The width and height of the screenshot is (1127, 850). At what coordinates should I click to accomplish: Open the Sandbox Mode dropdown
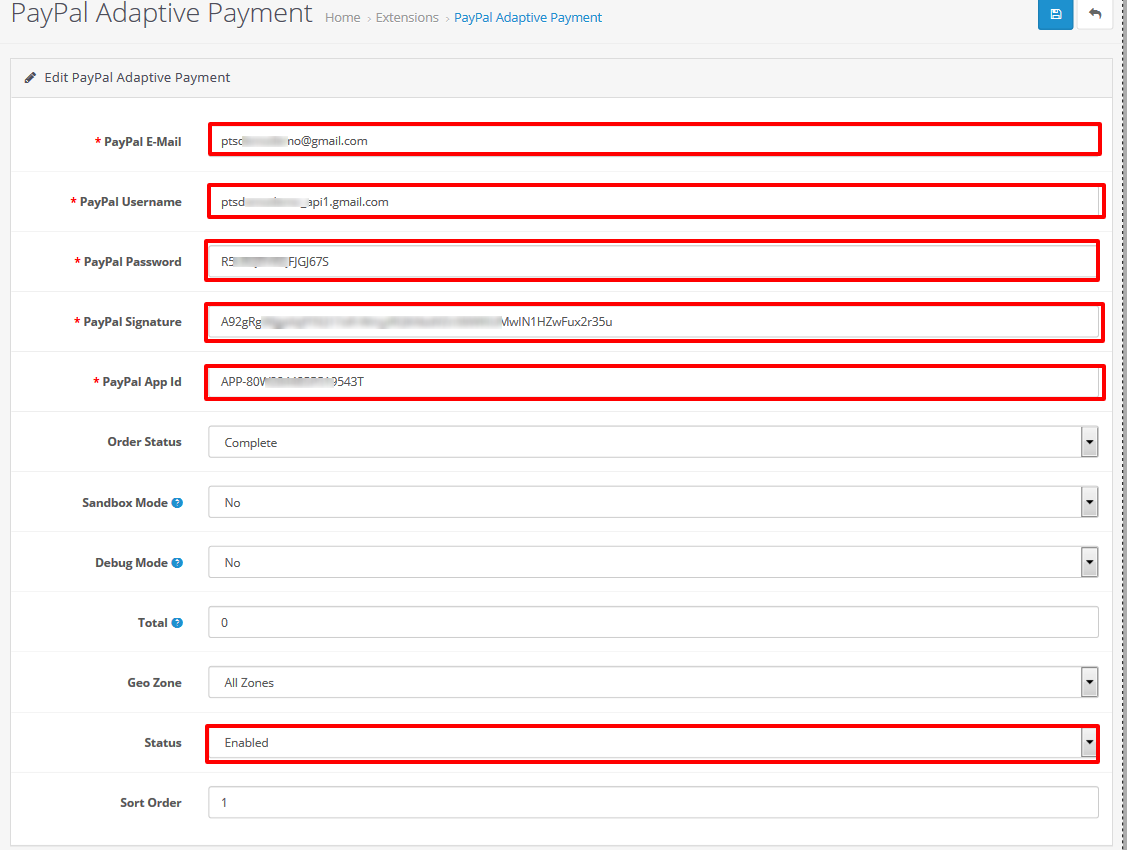[653, 502]
